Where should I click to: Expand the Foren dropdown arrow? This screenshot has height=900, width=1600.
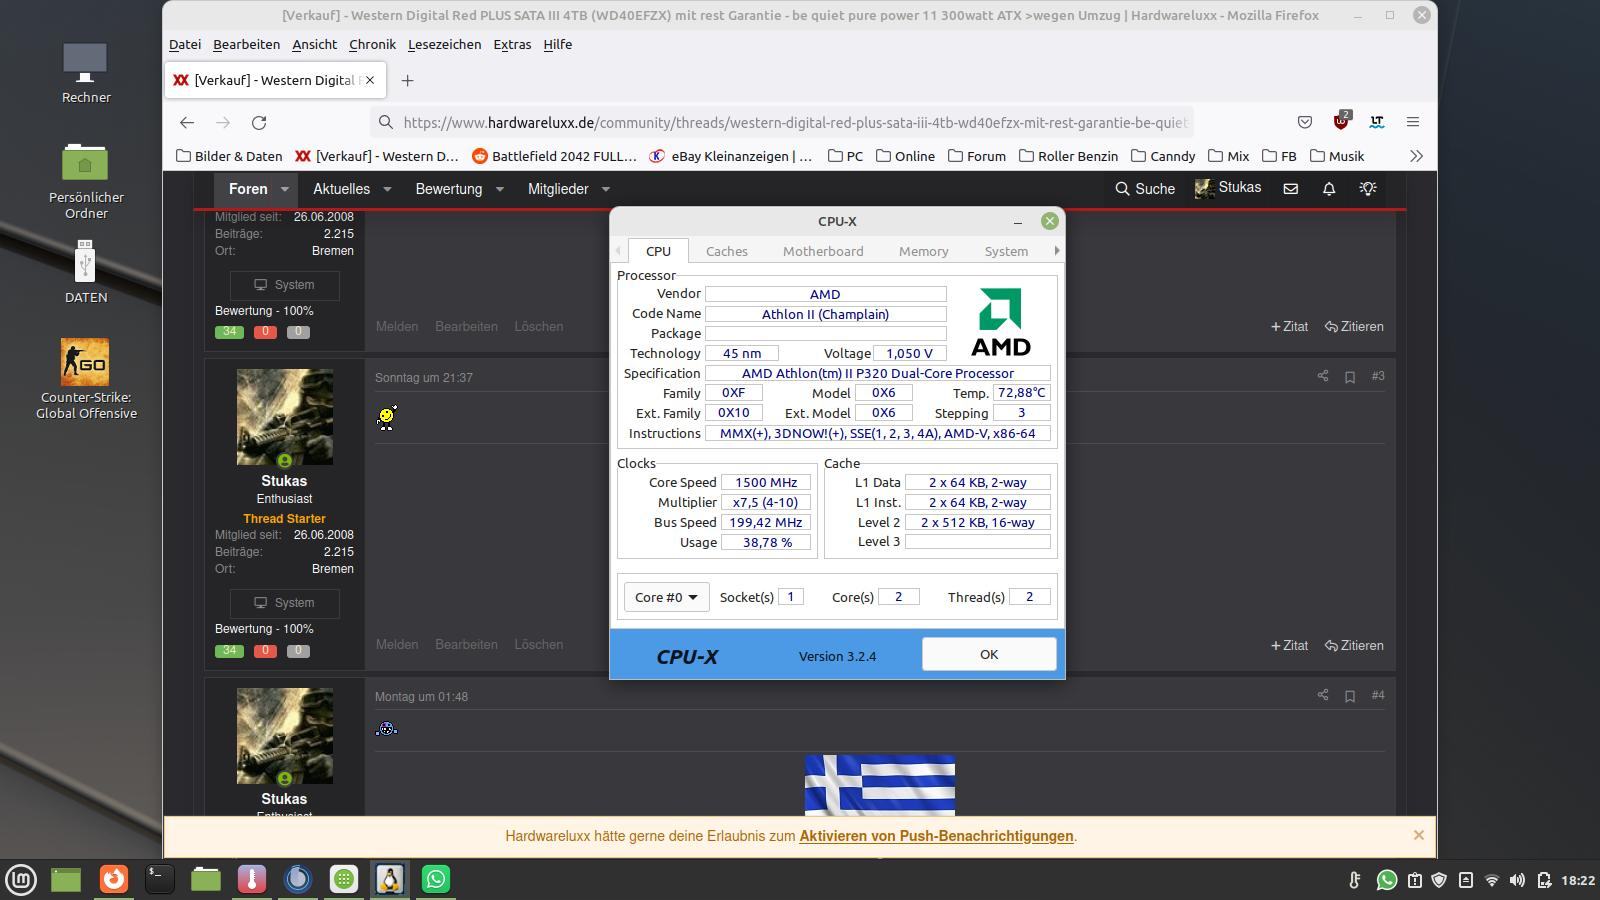(x=285, y=189)
